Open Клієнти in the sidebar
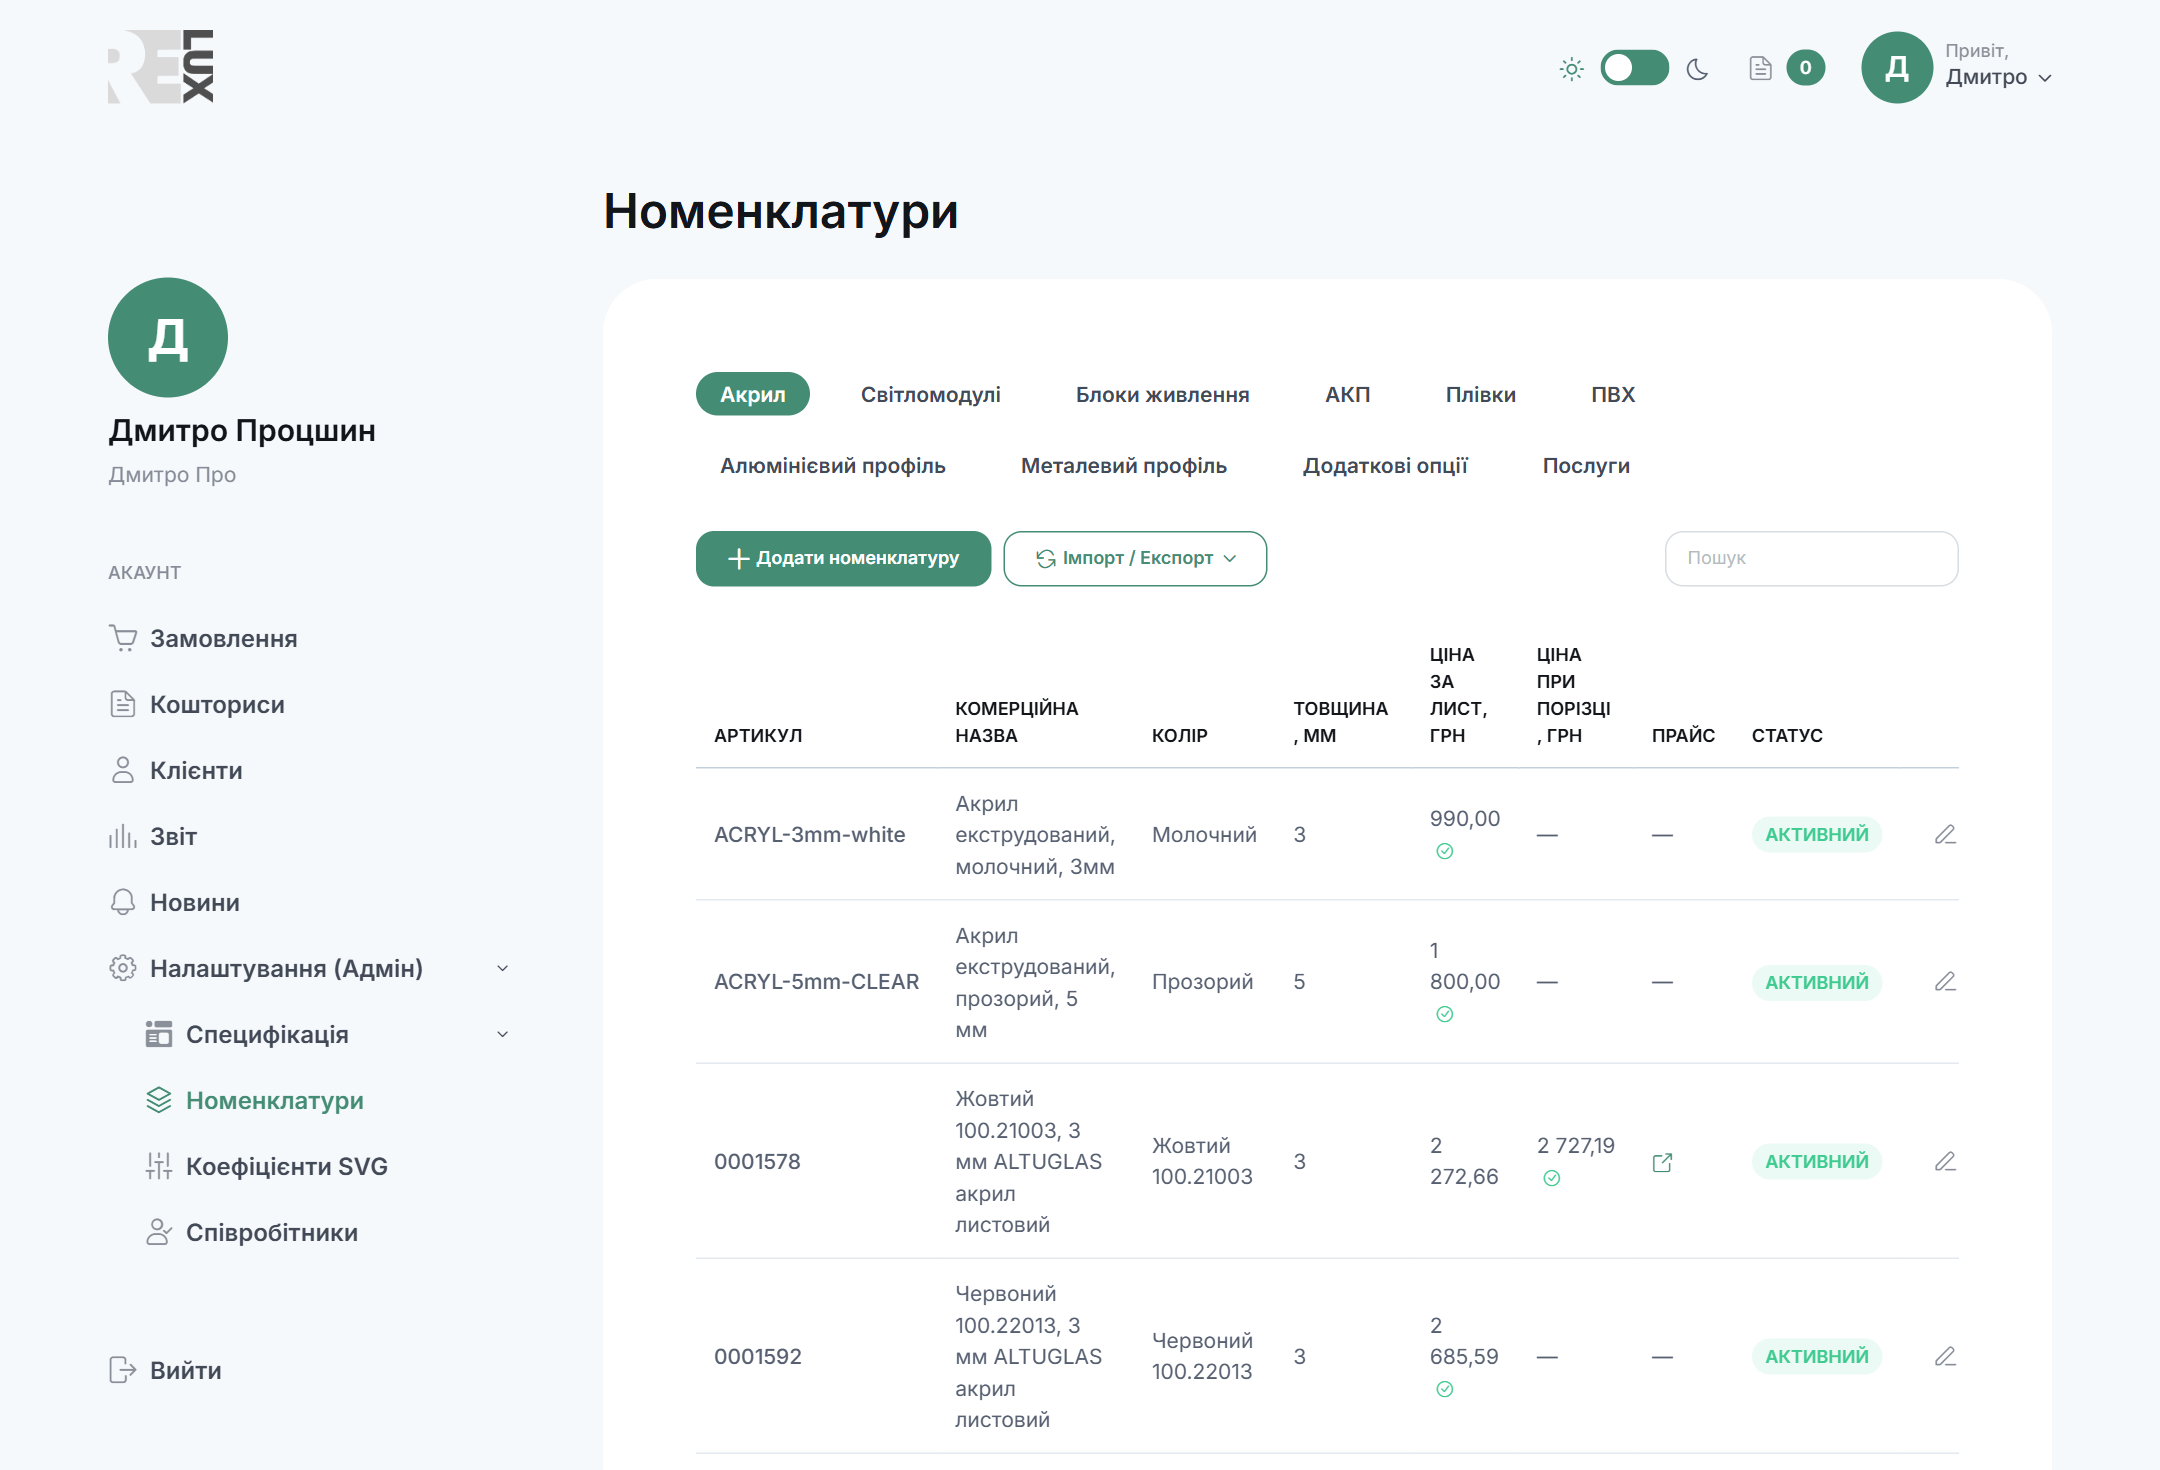This screenshot has height=1470, width=2160. point(176,770)
